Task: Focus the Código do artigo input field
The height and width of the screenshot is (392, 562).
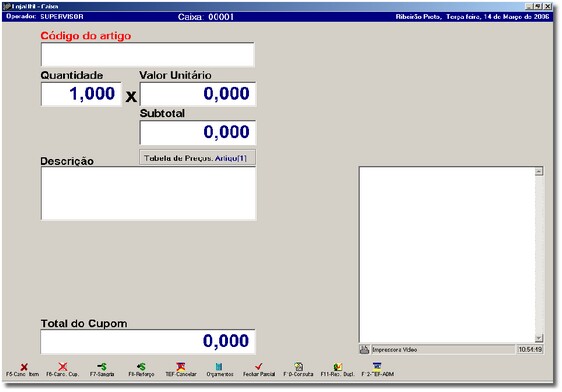Action: coord(148,54)
